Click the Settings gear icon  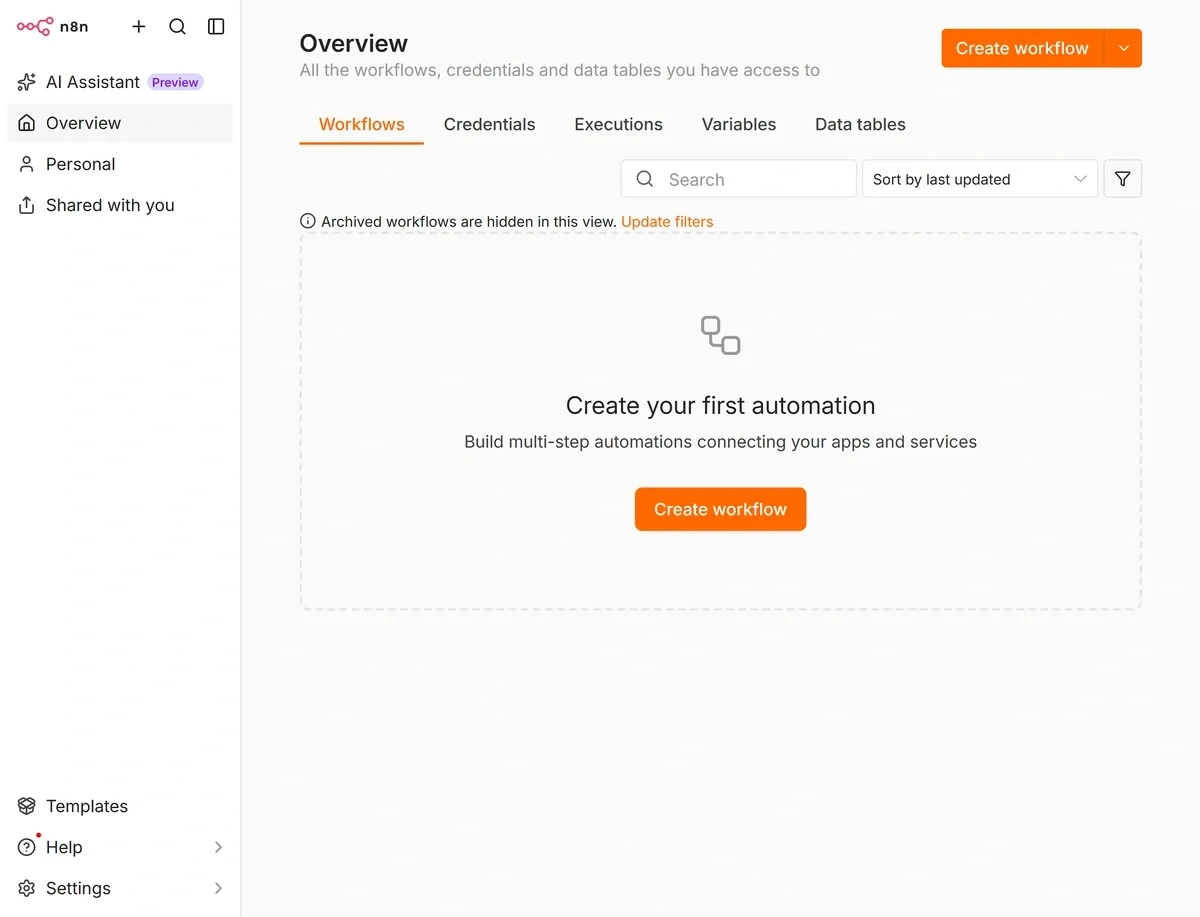pyautogui.click(x=27, y=888)
